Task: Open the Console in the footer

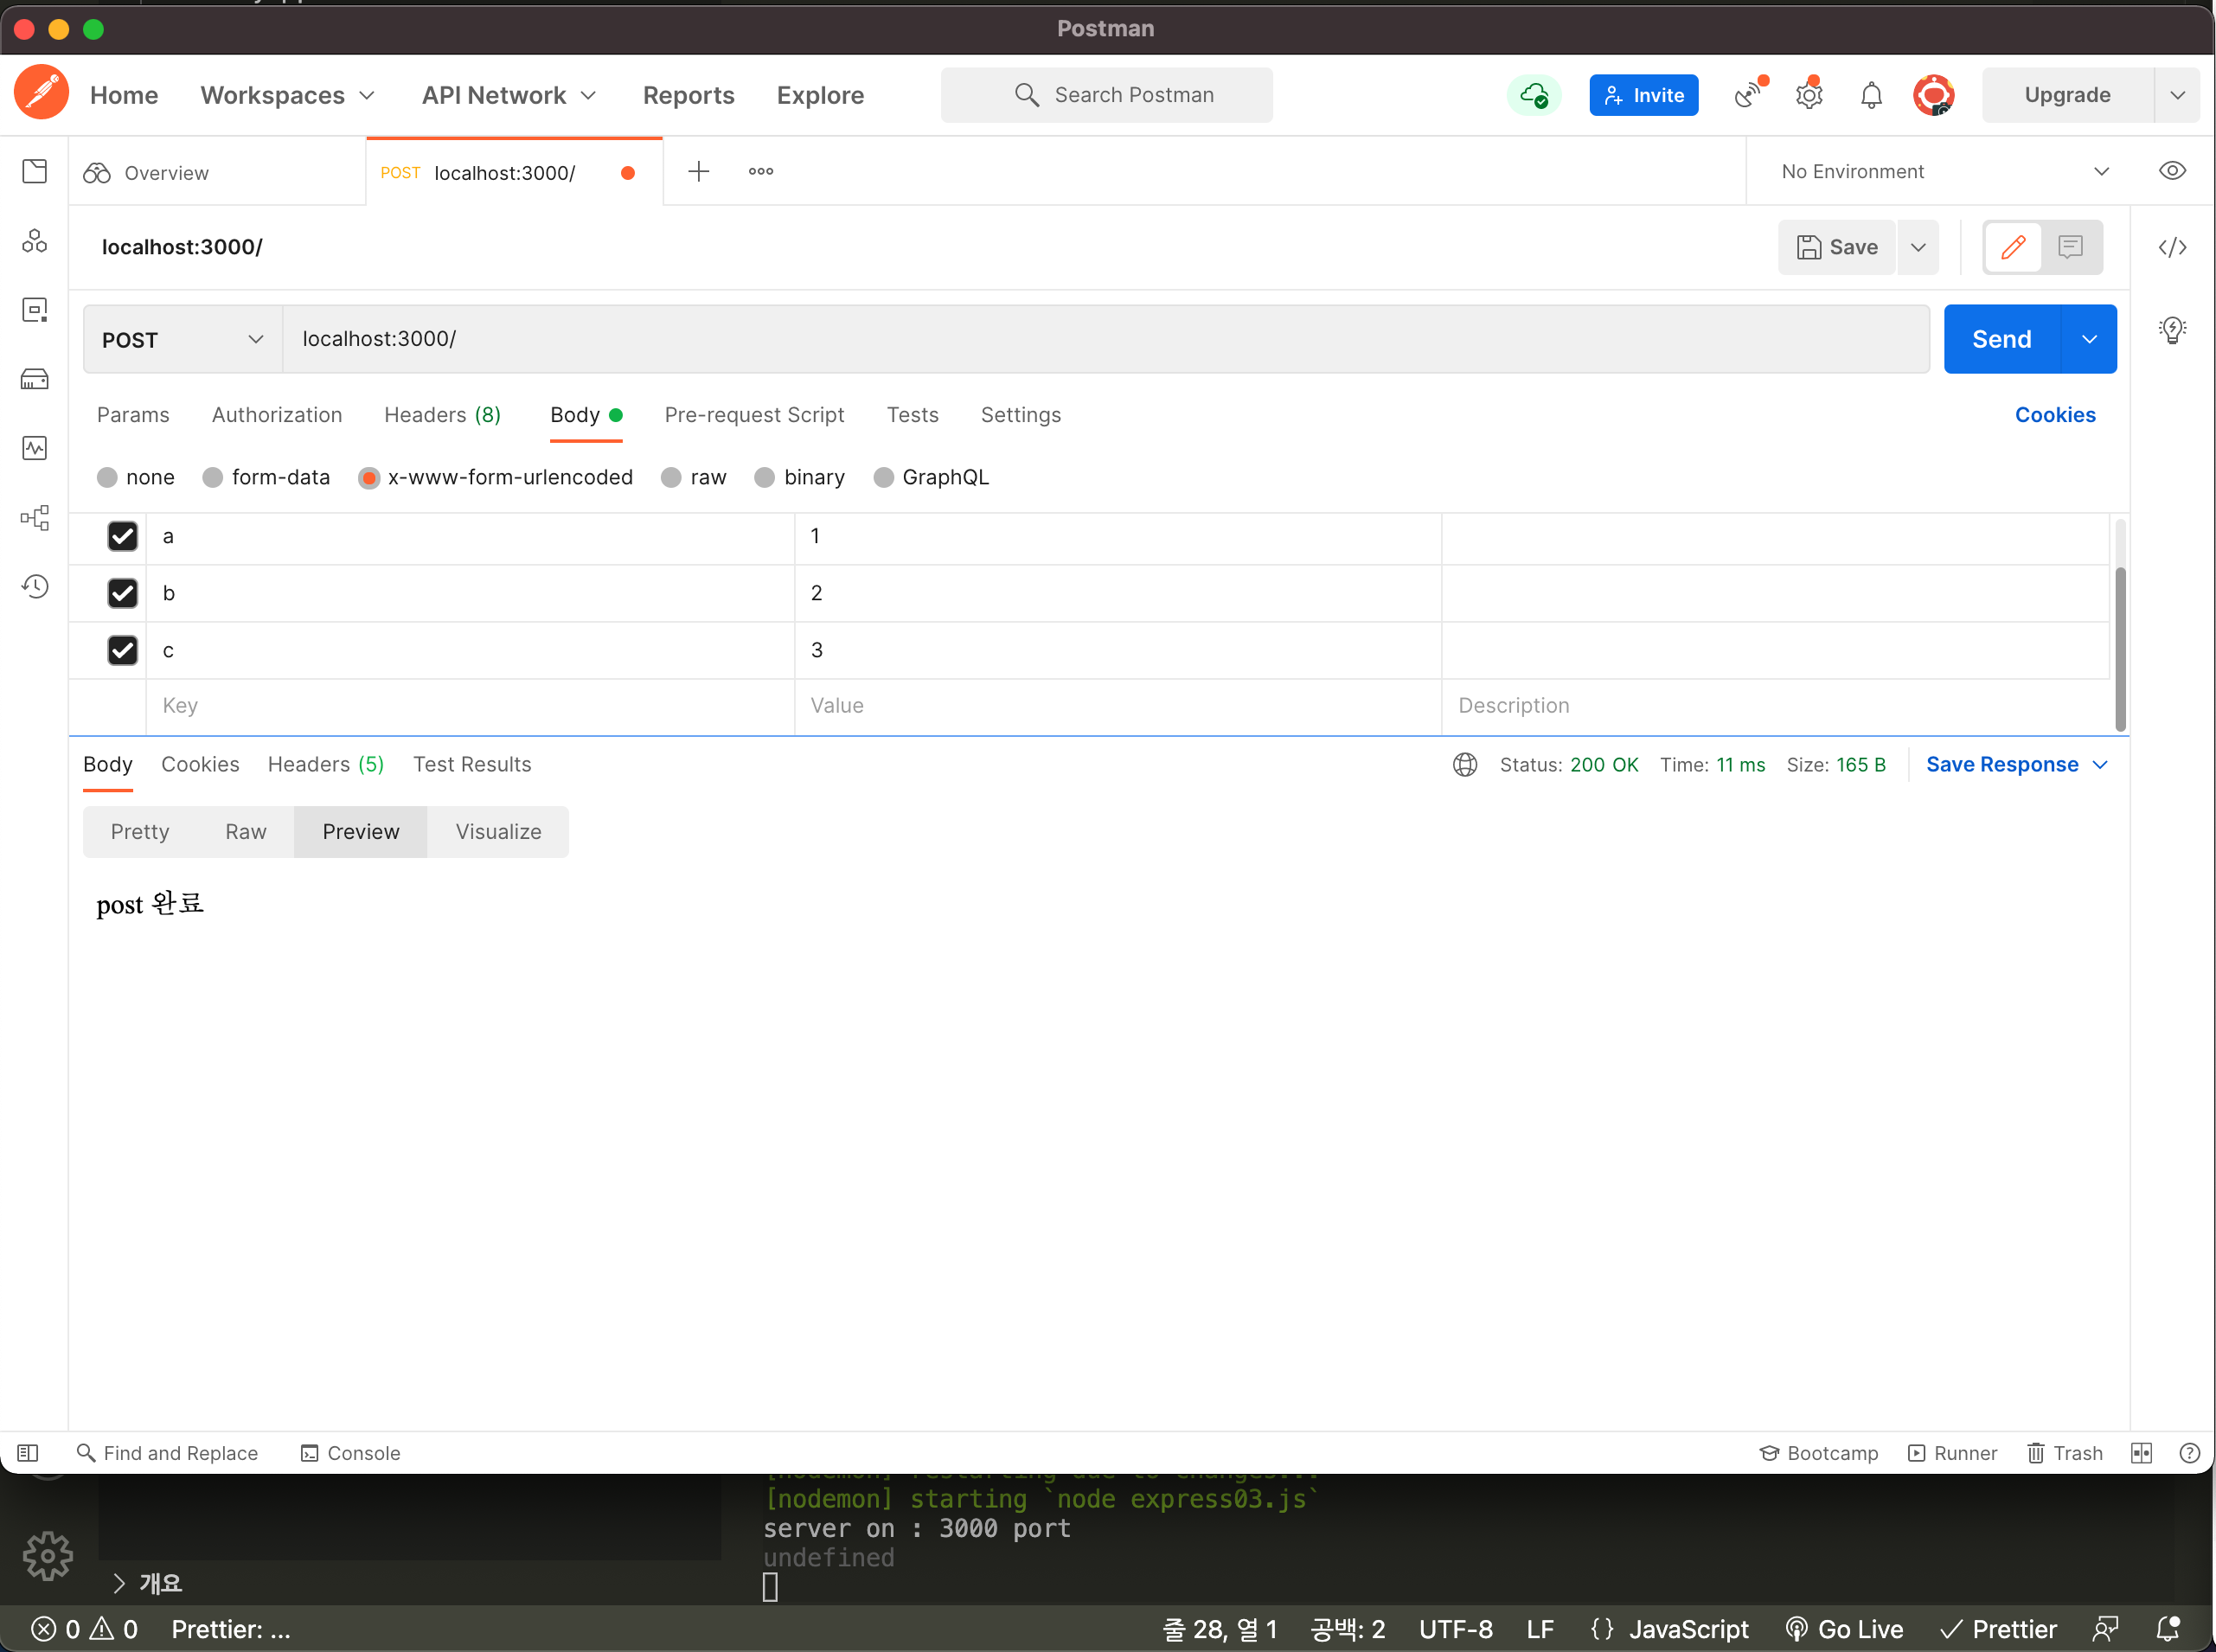Action: pyautogui.click(x=350, y=1453)
